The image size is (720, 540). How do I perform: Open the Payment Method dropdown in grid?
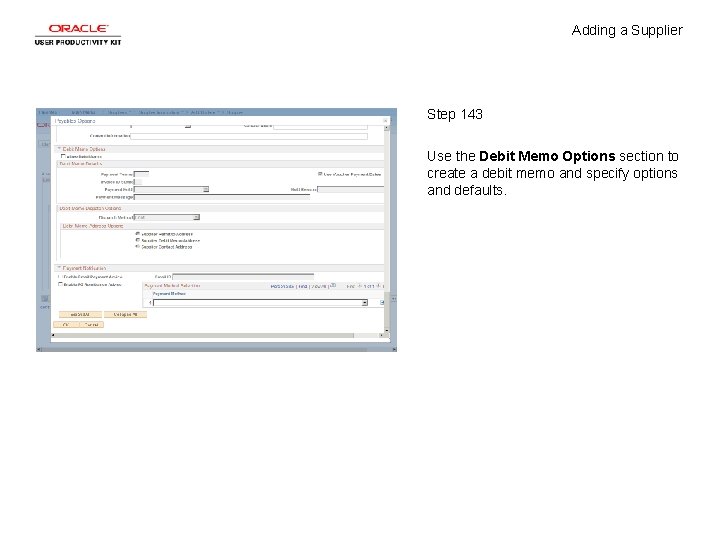click(x=365, y=303)
